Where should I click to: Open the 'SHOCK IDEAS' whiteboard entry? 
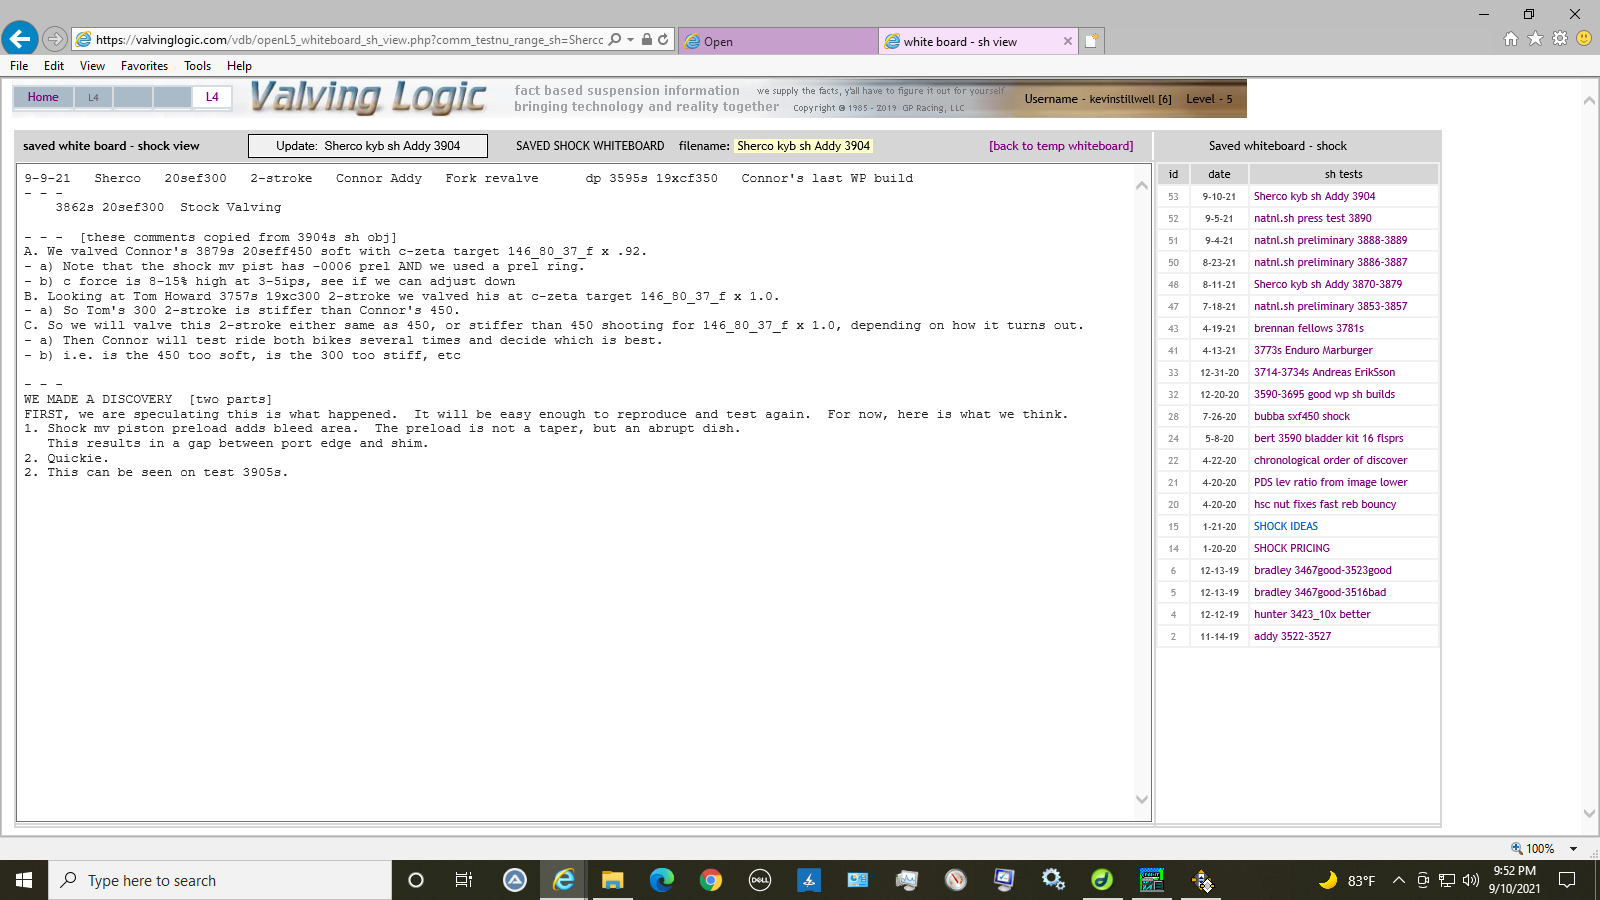click(1285, 526)
